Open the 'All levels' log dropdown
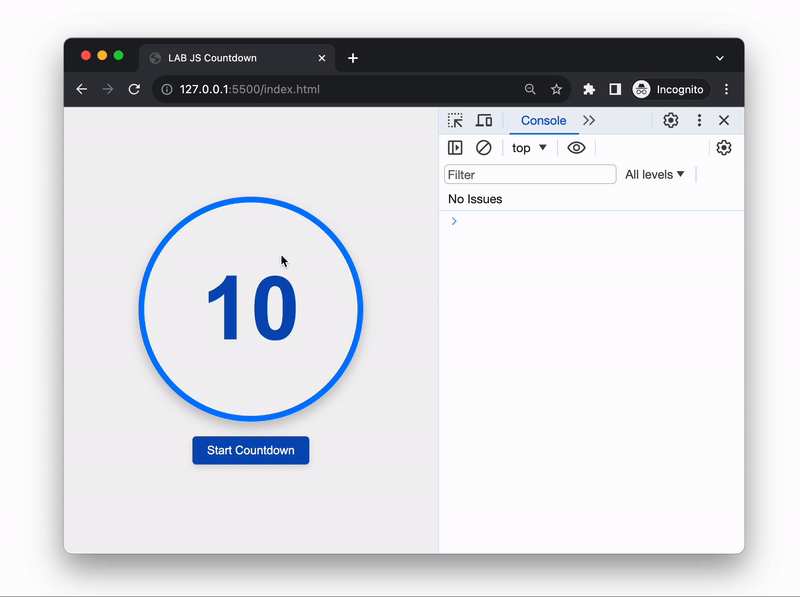Image resolution: width=800 pixels, height=597 pixels. click(x=655, y=174)
